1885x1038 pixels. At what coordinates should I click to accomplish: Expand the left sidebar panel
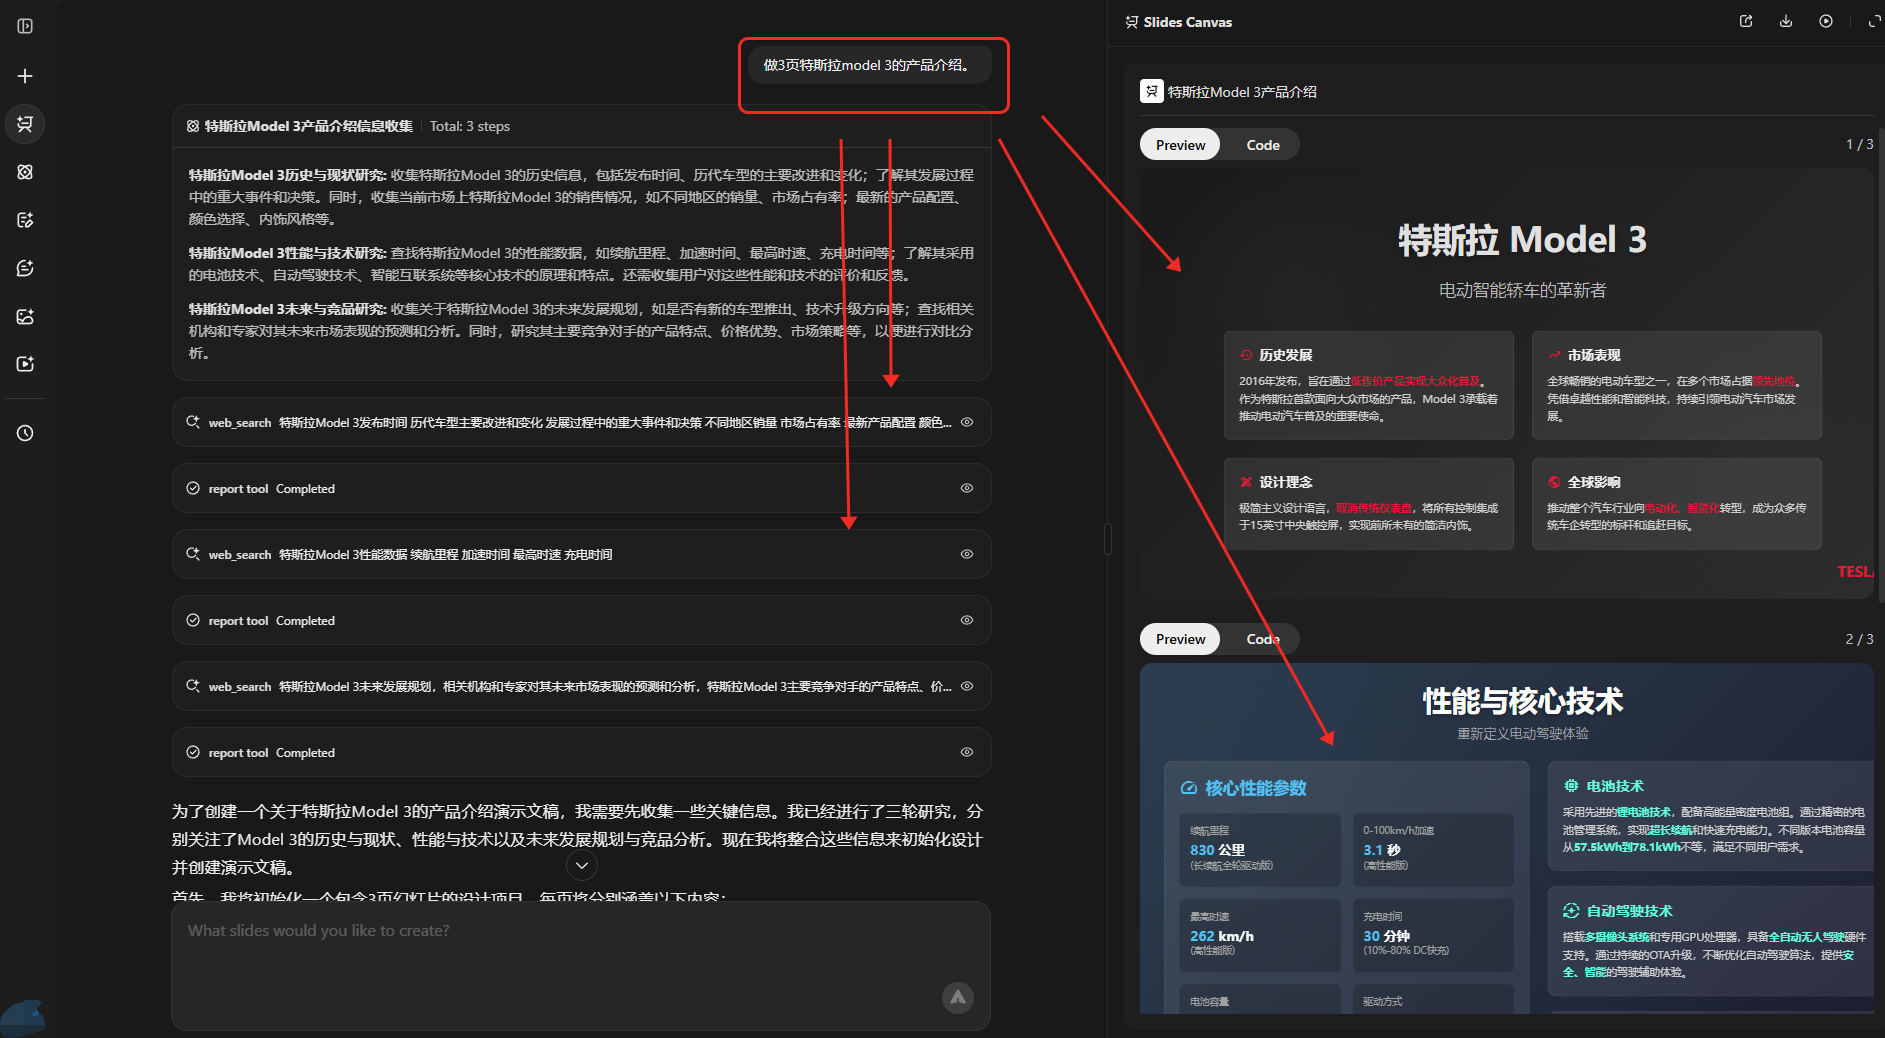coord(25,26)
